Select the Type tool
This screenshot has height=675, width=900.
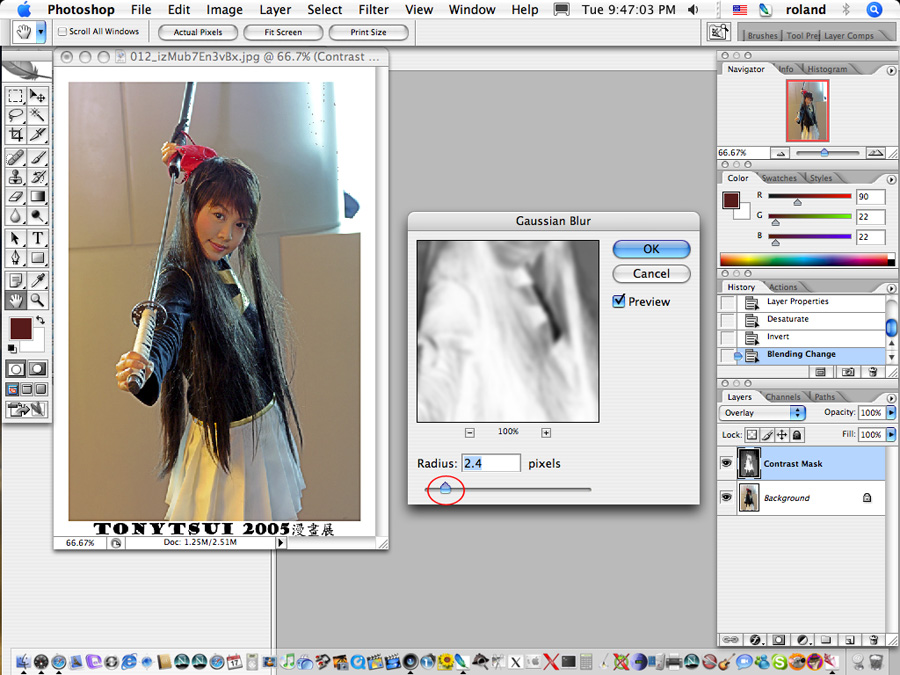(x=38, y=238)
